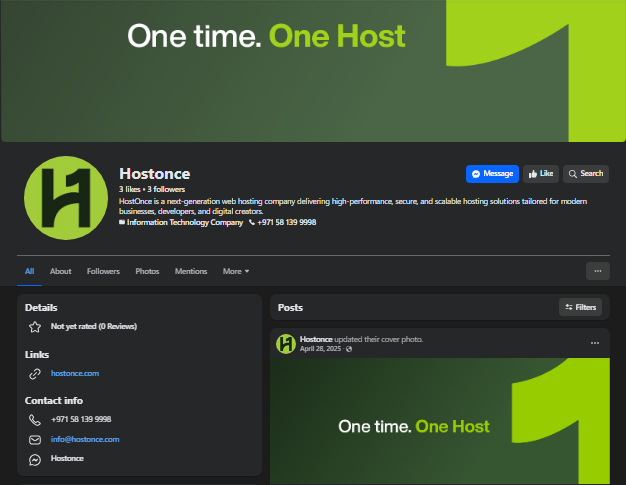Visit the hostonce.com link
Viewport: 626px width, 485px height.
click(75, 373)
